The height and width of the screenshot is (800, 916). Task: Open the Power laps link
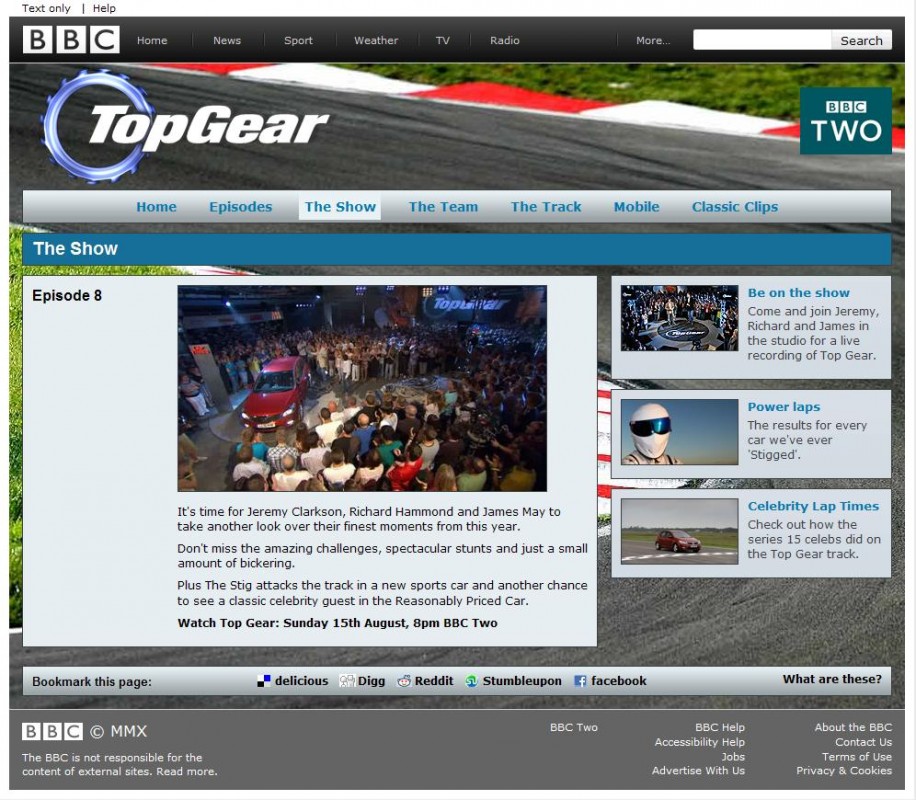(783, 407)
